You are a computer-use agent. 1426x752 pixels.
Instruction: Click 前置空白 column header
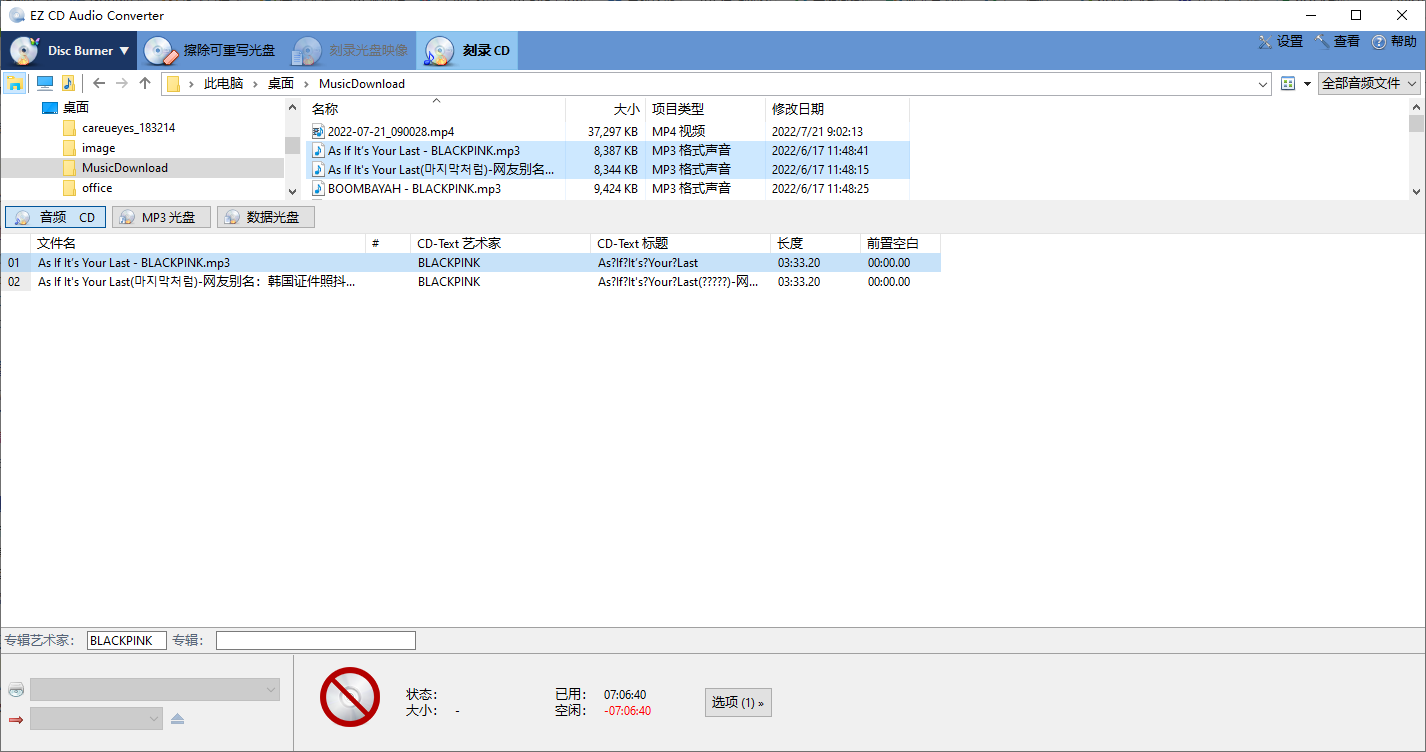click(x=900, y=243)
